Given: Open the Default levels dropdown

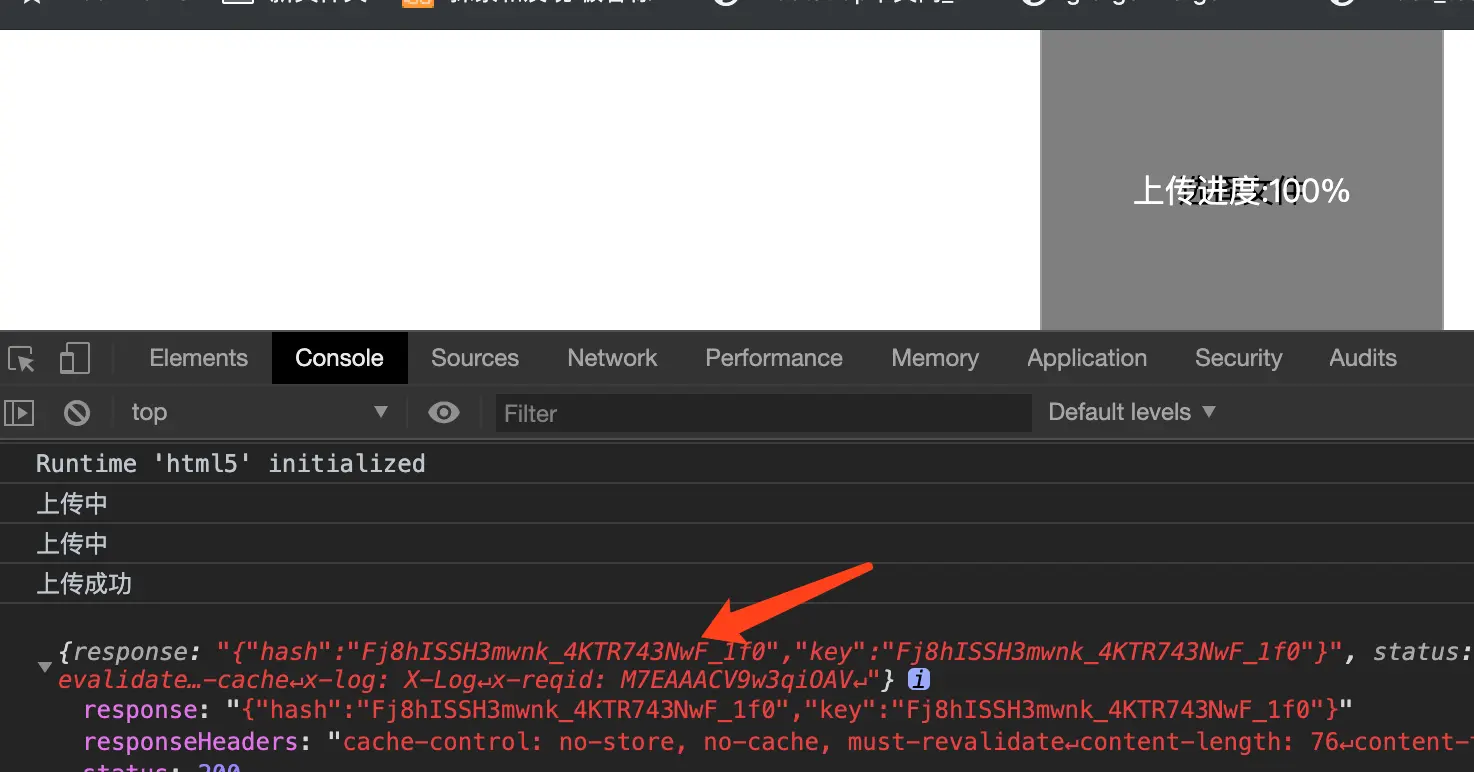Looking at the screenshot, I should [1132, 412].
